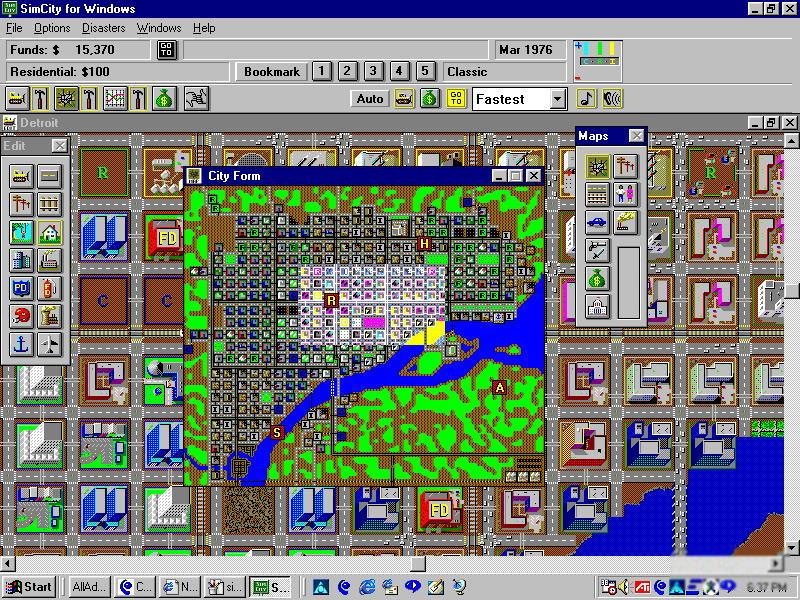Show the population density map
Viewport: 800px width, 600px height.
(x=625, y=194)
